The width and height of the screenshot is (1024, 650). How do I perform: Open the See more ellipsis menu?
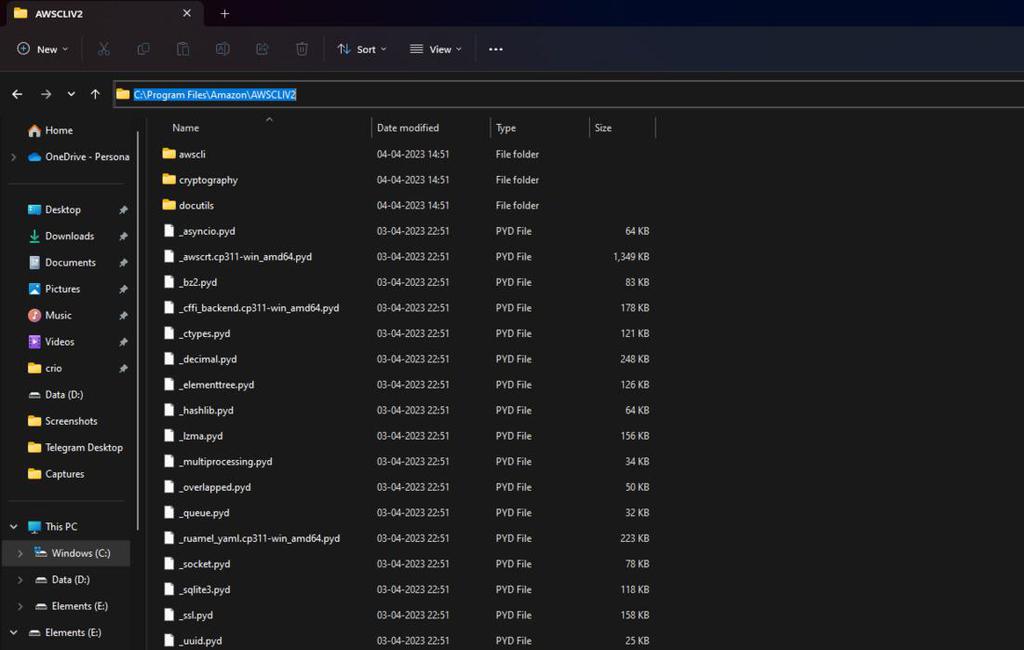click(x=495, y=49)
